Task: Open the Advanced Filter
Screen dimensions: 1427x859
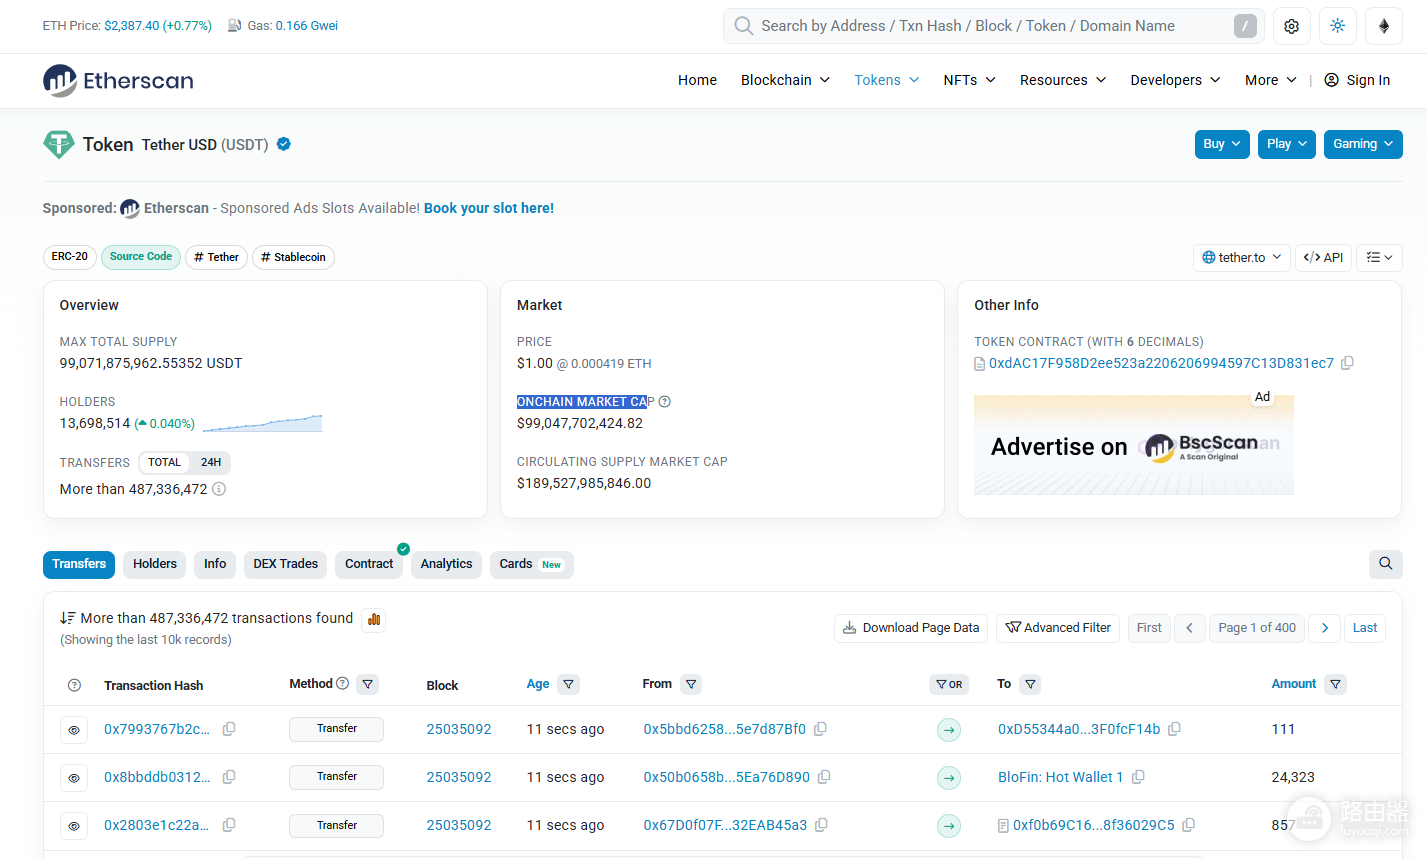Action: click(1058, 628)
